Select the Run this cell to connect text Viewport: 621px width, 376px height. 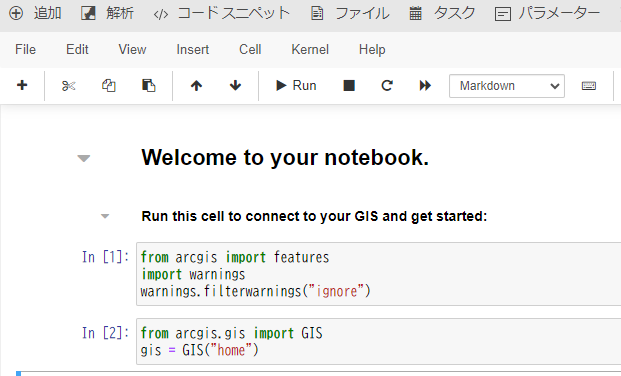coord(314,216)
